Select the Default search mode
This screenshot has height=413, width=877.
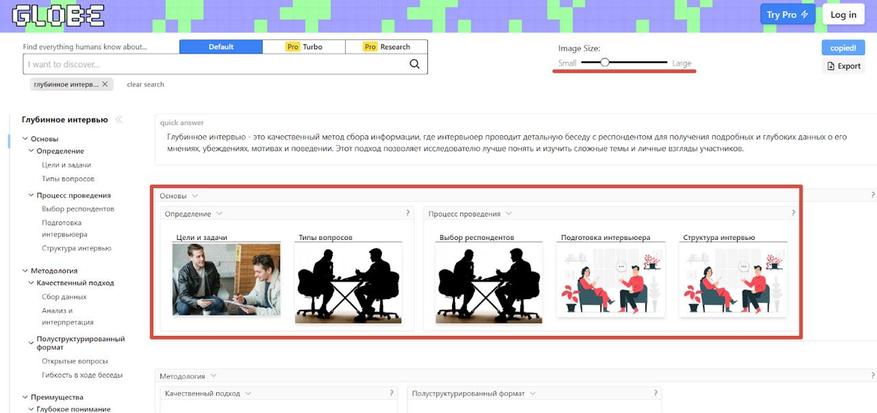coord(221,47)
